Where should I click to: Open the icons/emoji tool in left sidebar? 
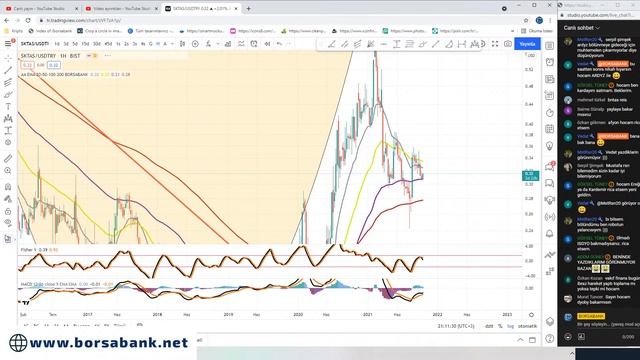click(x=8, y=142)
